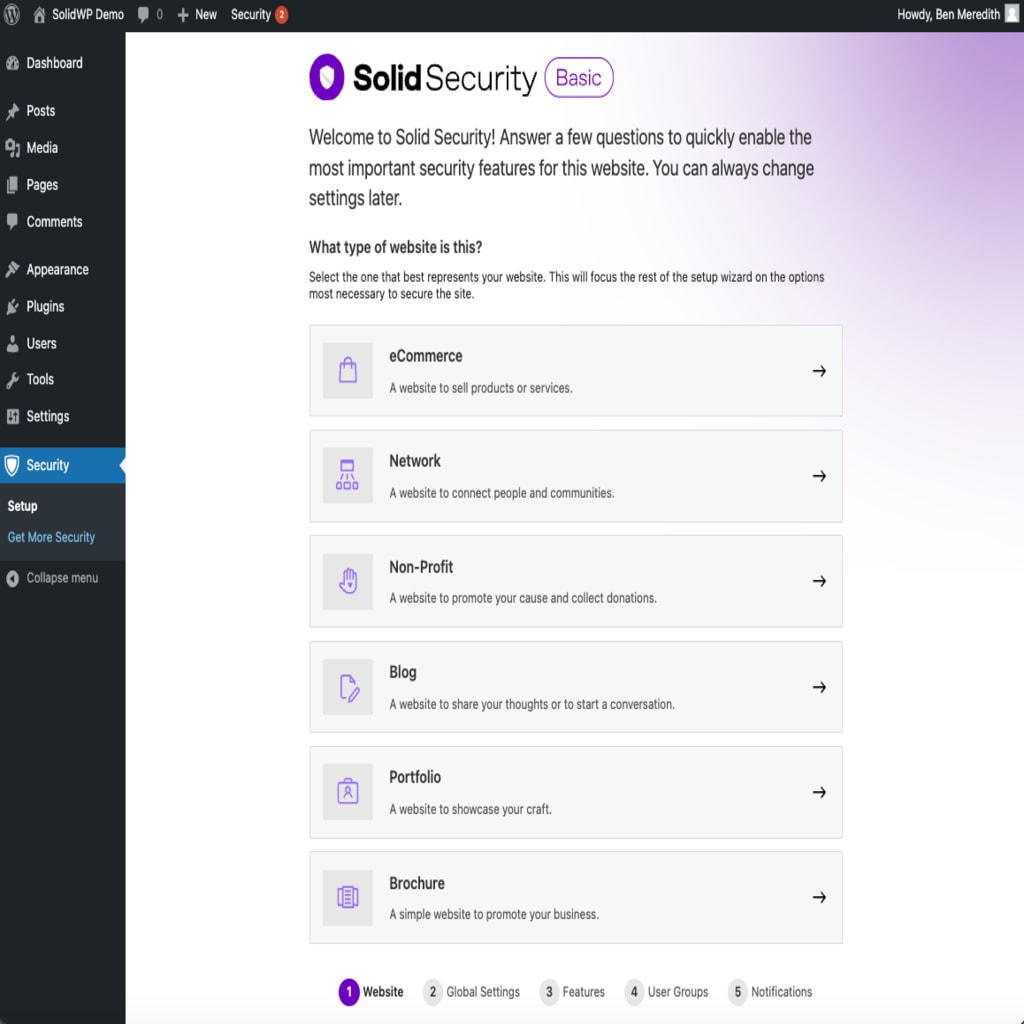Click Howdy, Ben Meredith account link

(957, 14)
